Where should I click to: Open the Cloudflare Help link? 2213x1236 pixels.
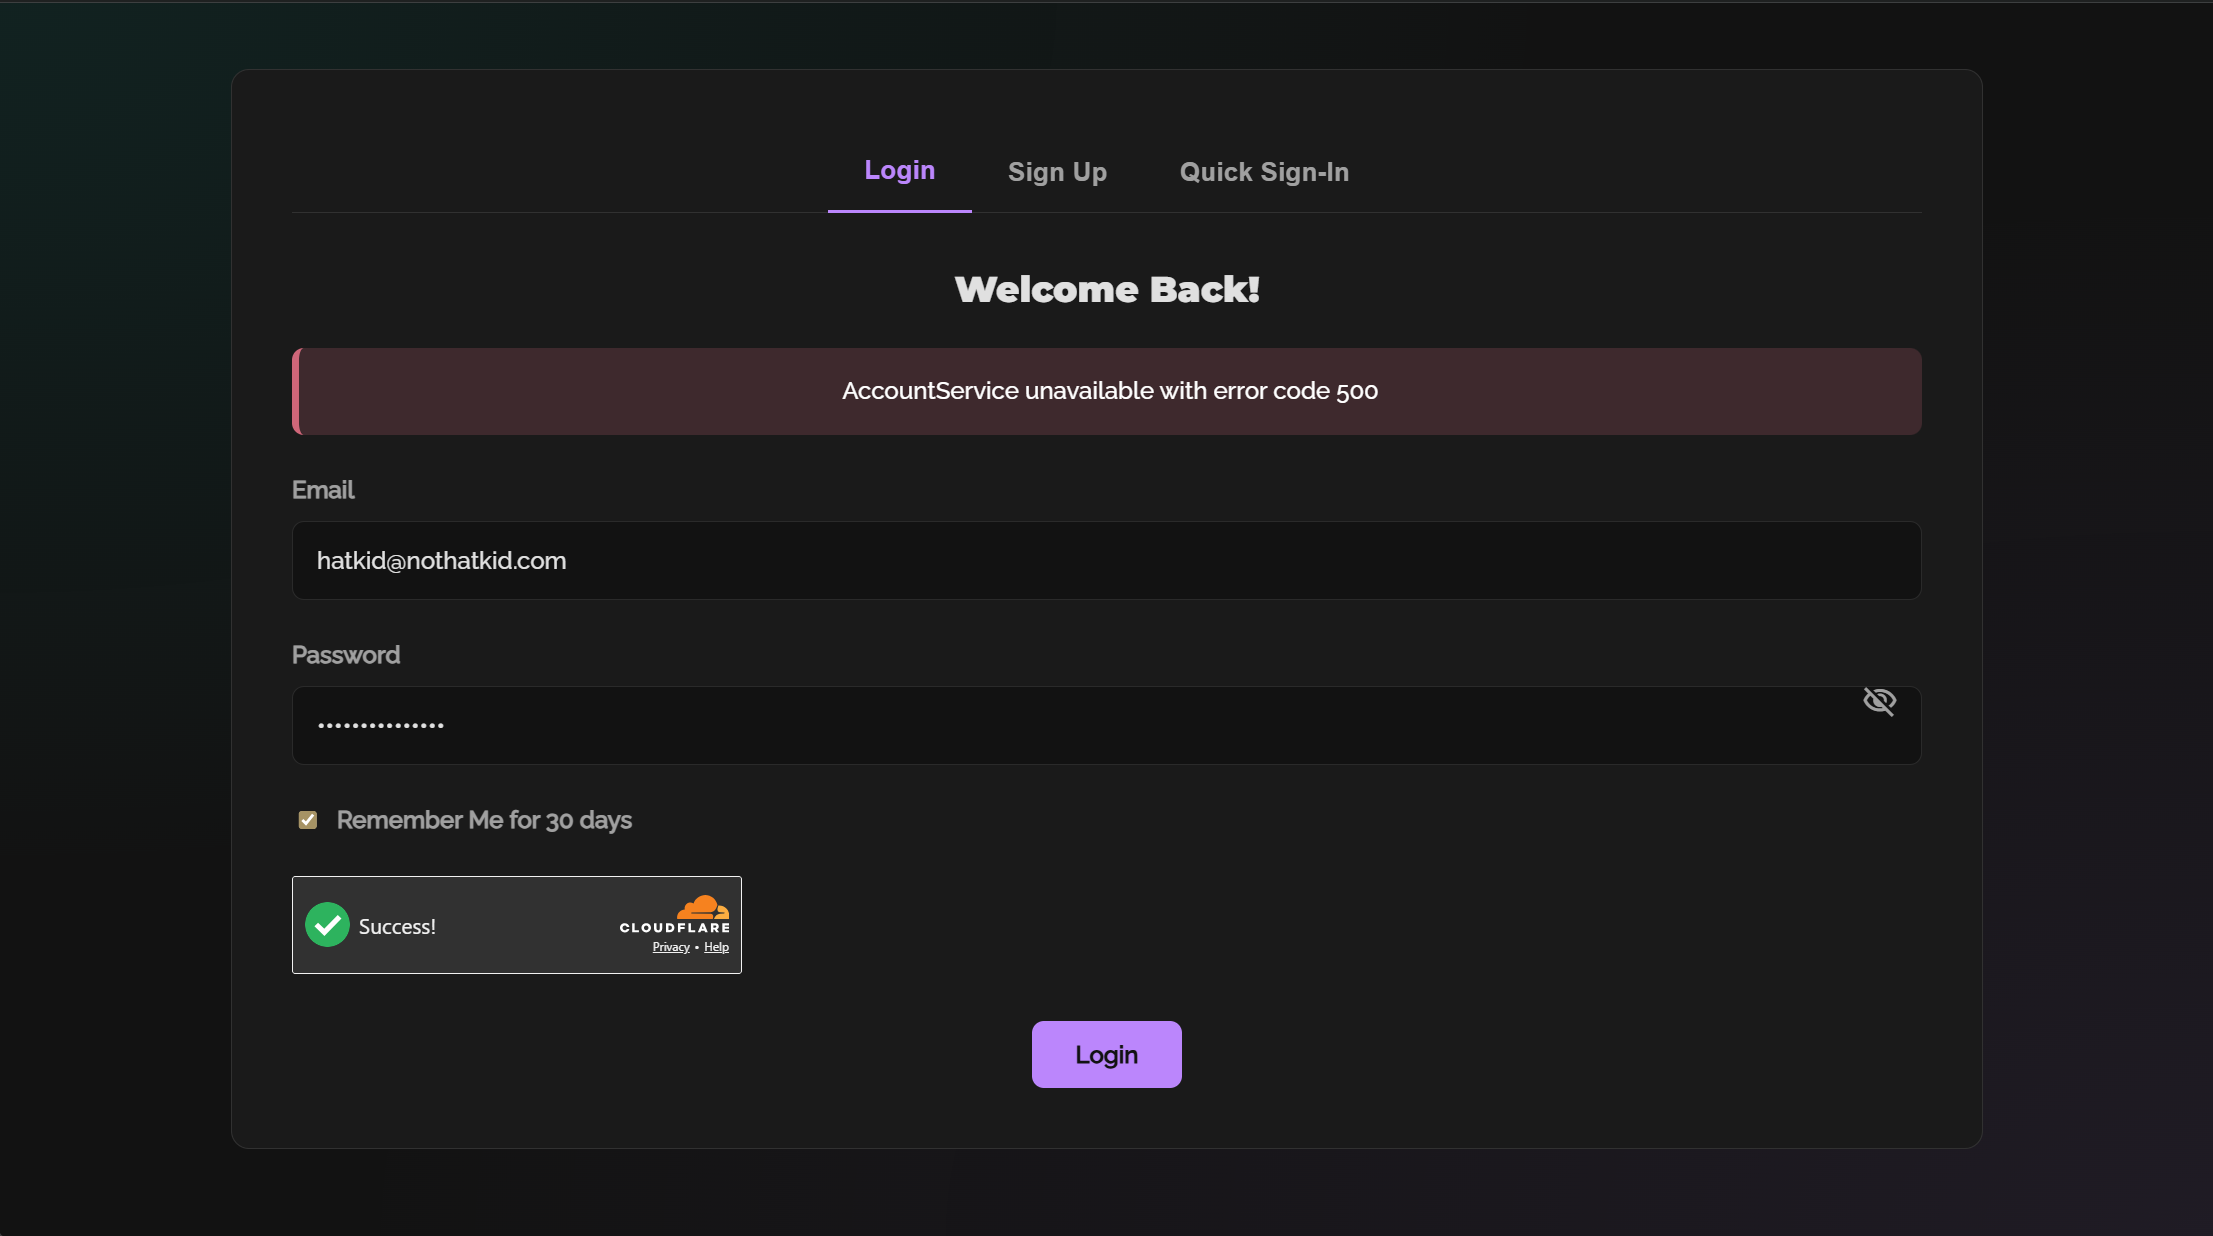pos(716,947)
